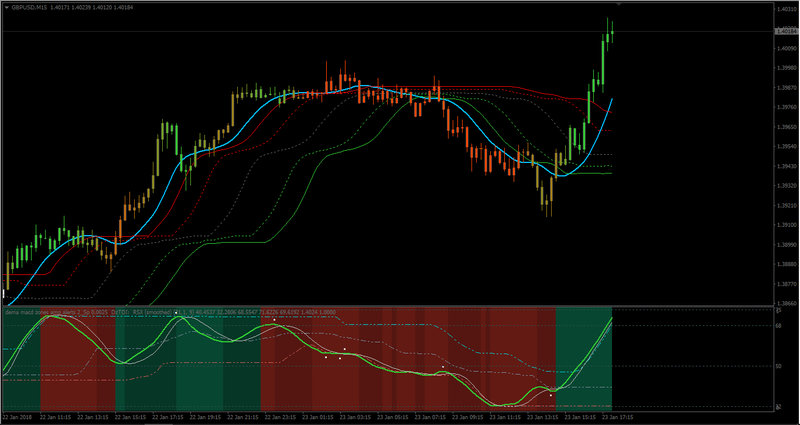The width and height of the screenshot is (800, 425).
Task: Click the 22 Jan 15:15 time label
Action: point(129,417)
